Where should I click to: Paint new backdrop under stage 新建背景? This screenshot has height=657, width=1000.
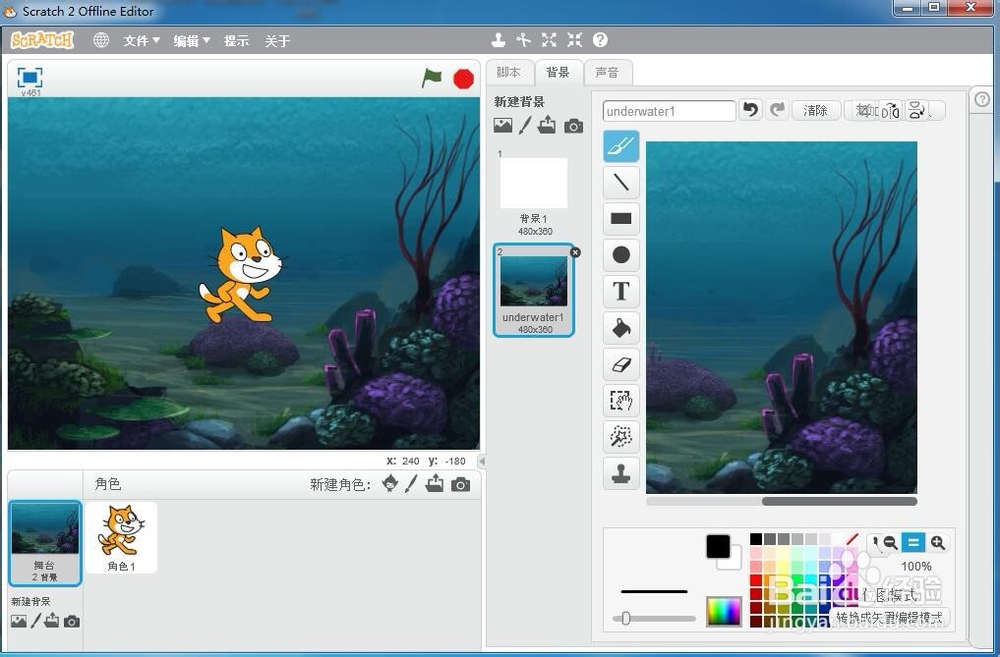pos(36,621)
